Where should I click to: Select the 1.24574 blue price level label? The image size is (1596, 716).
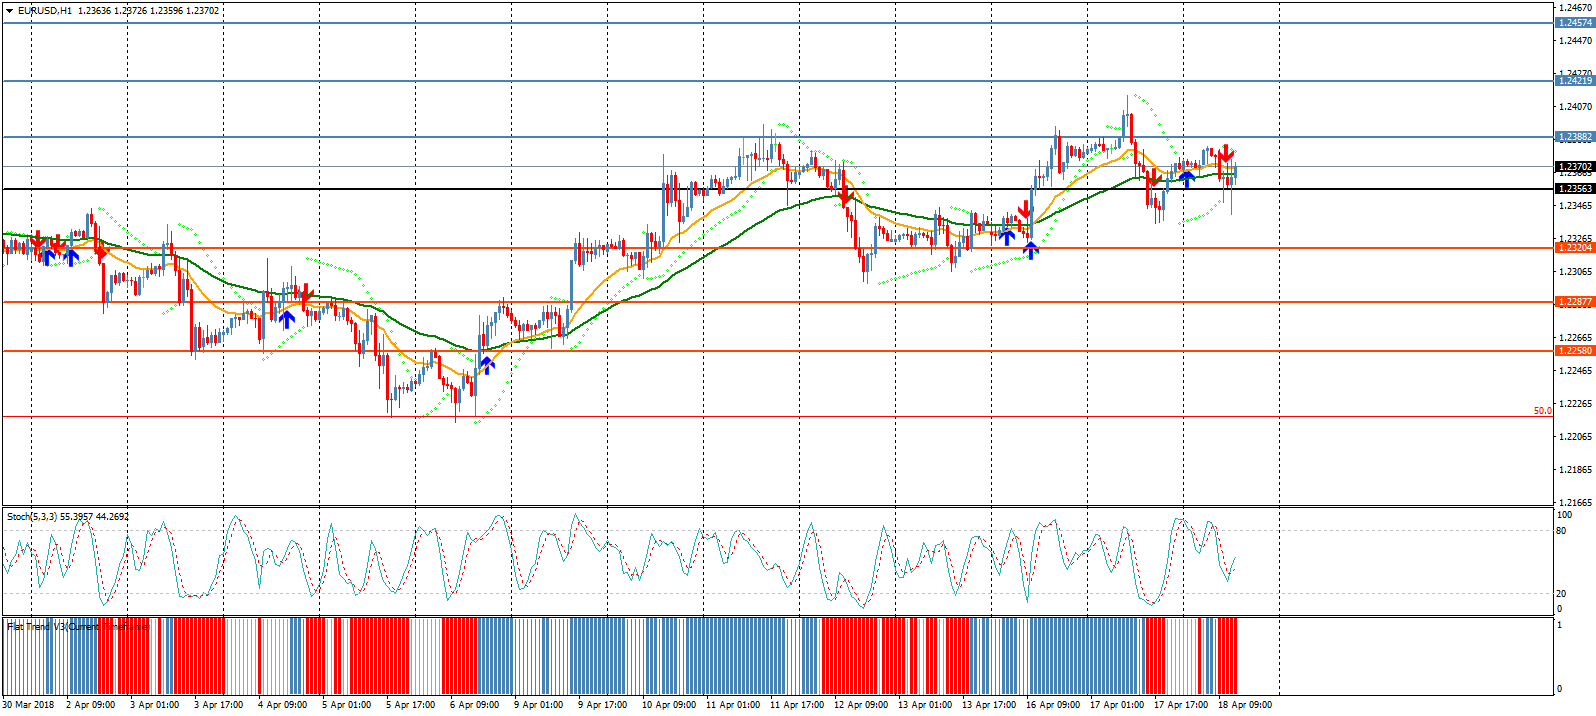click(1574, 23)
